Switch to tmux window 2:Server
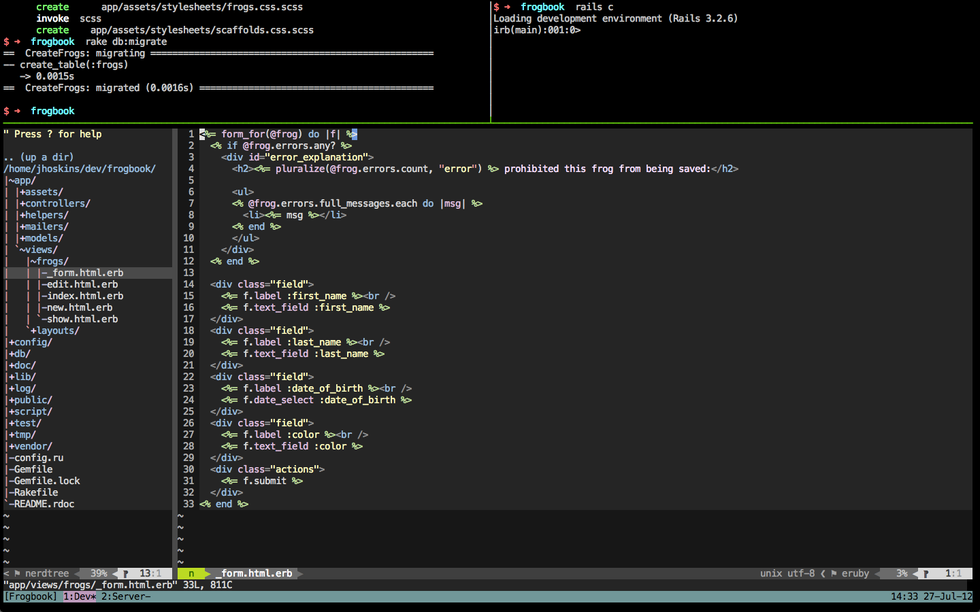This screenshot has height=612, width=980. 125,597
